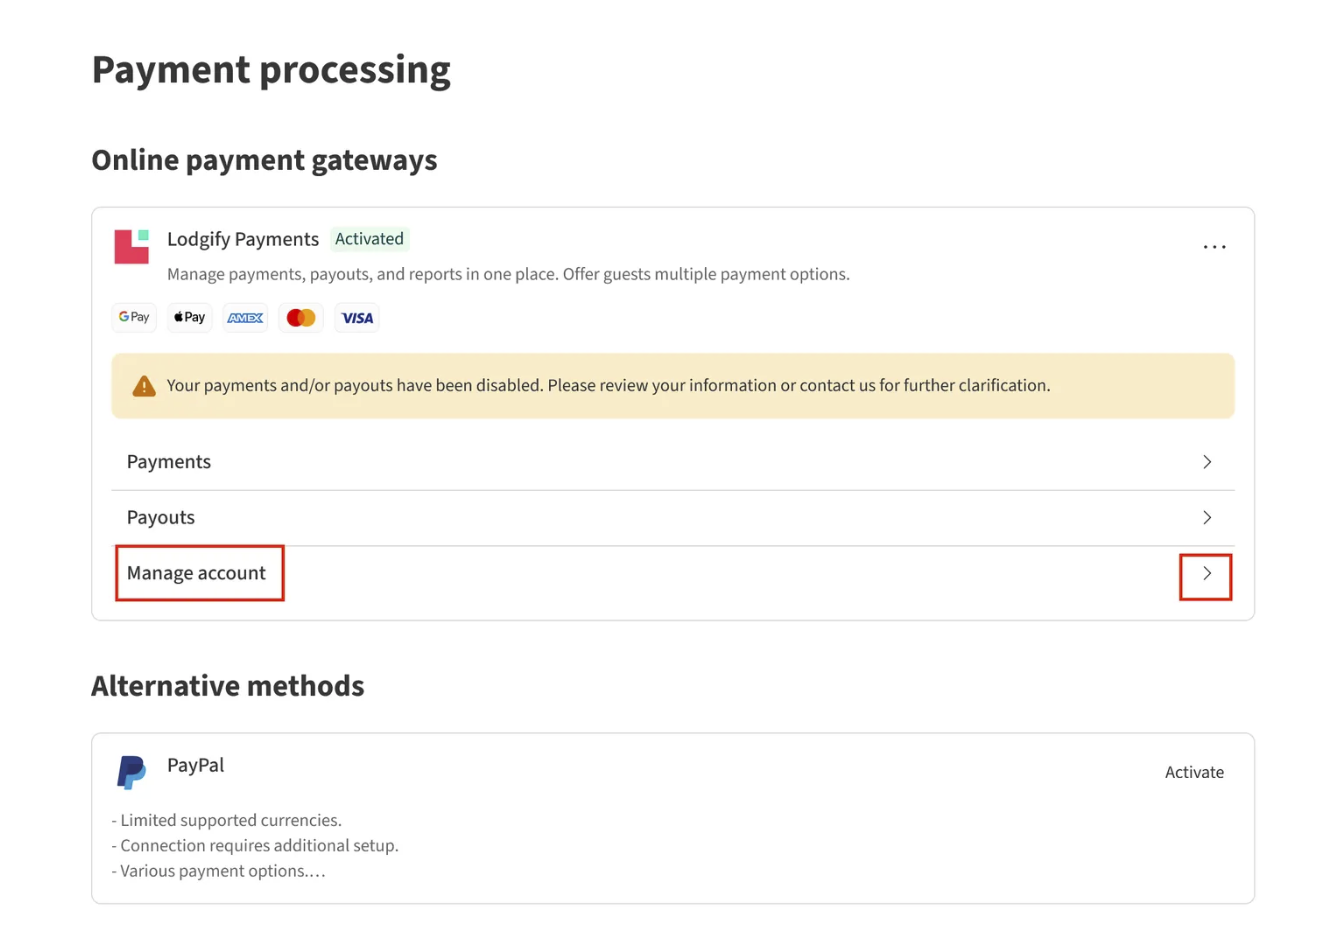
Task: Click the Manage account chevron arrow
Action: 1207,574
